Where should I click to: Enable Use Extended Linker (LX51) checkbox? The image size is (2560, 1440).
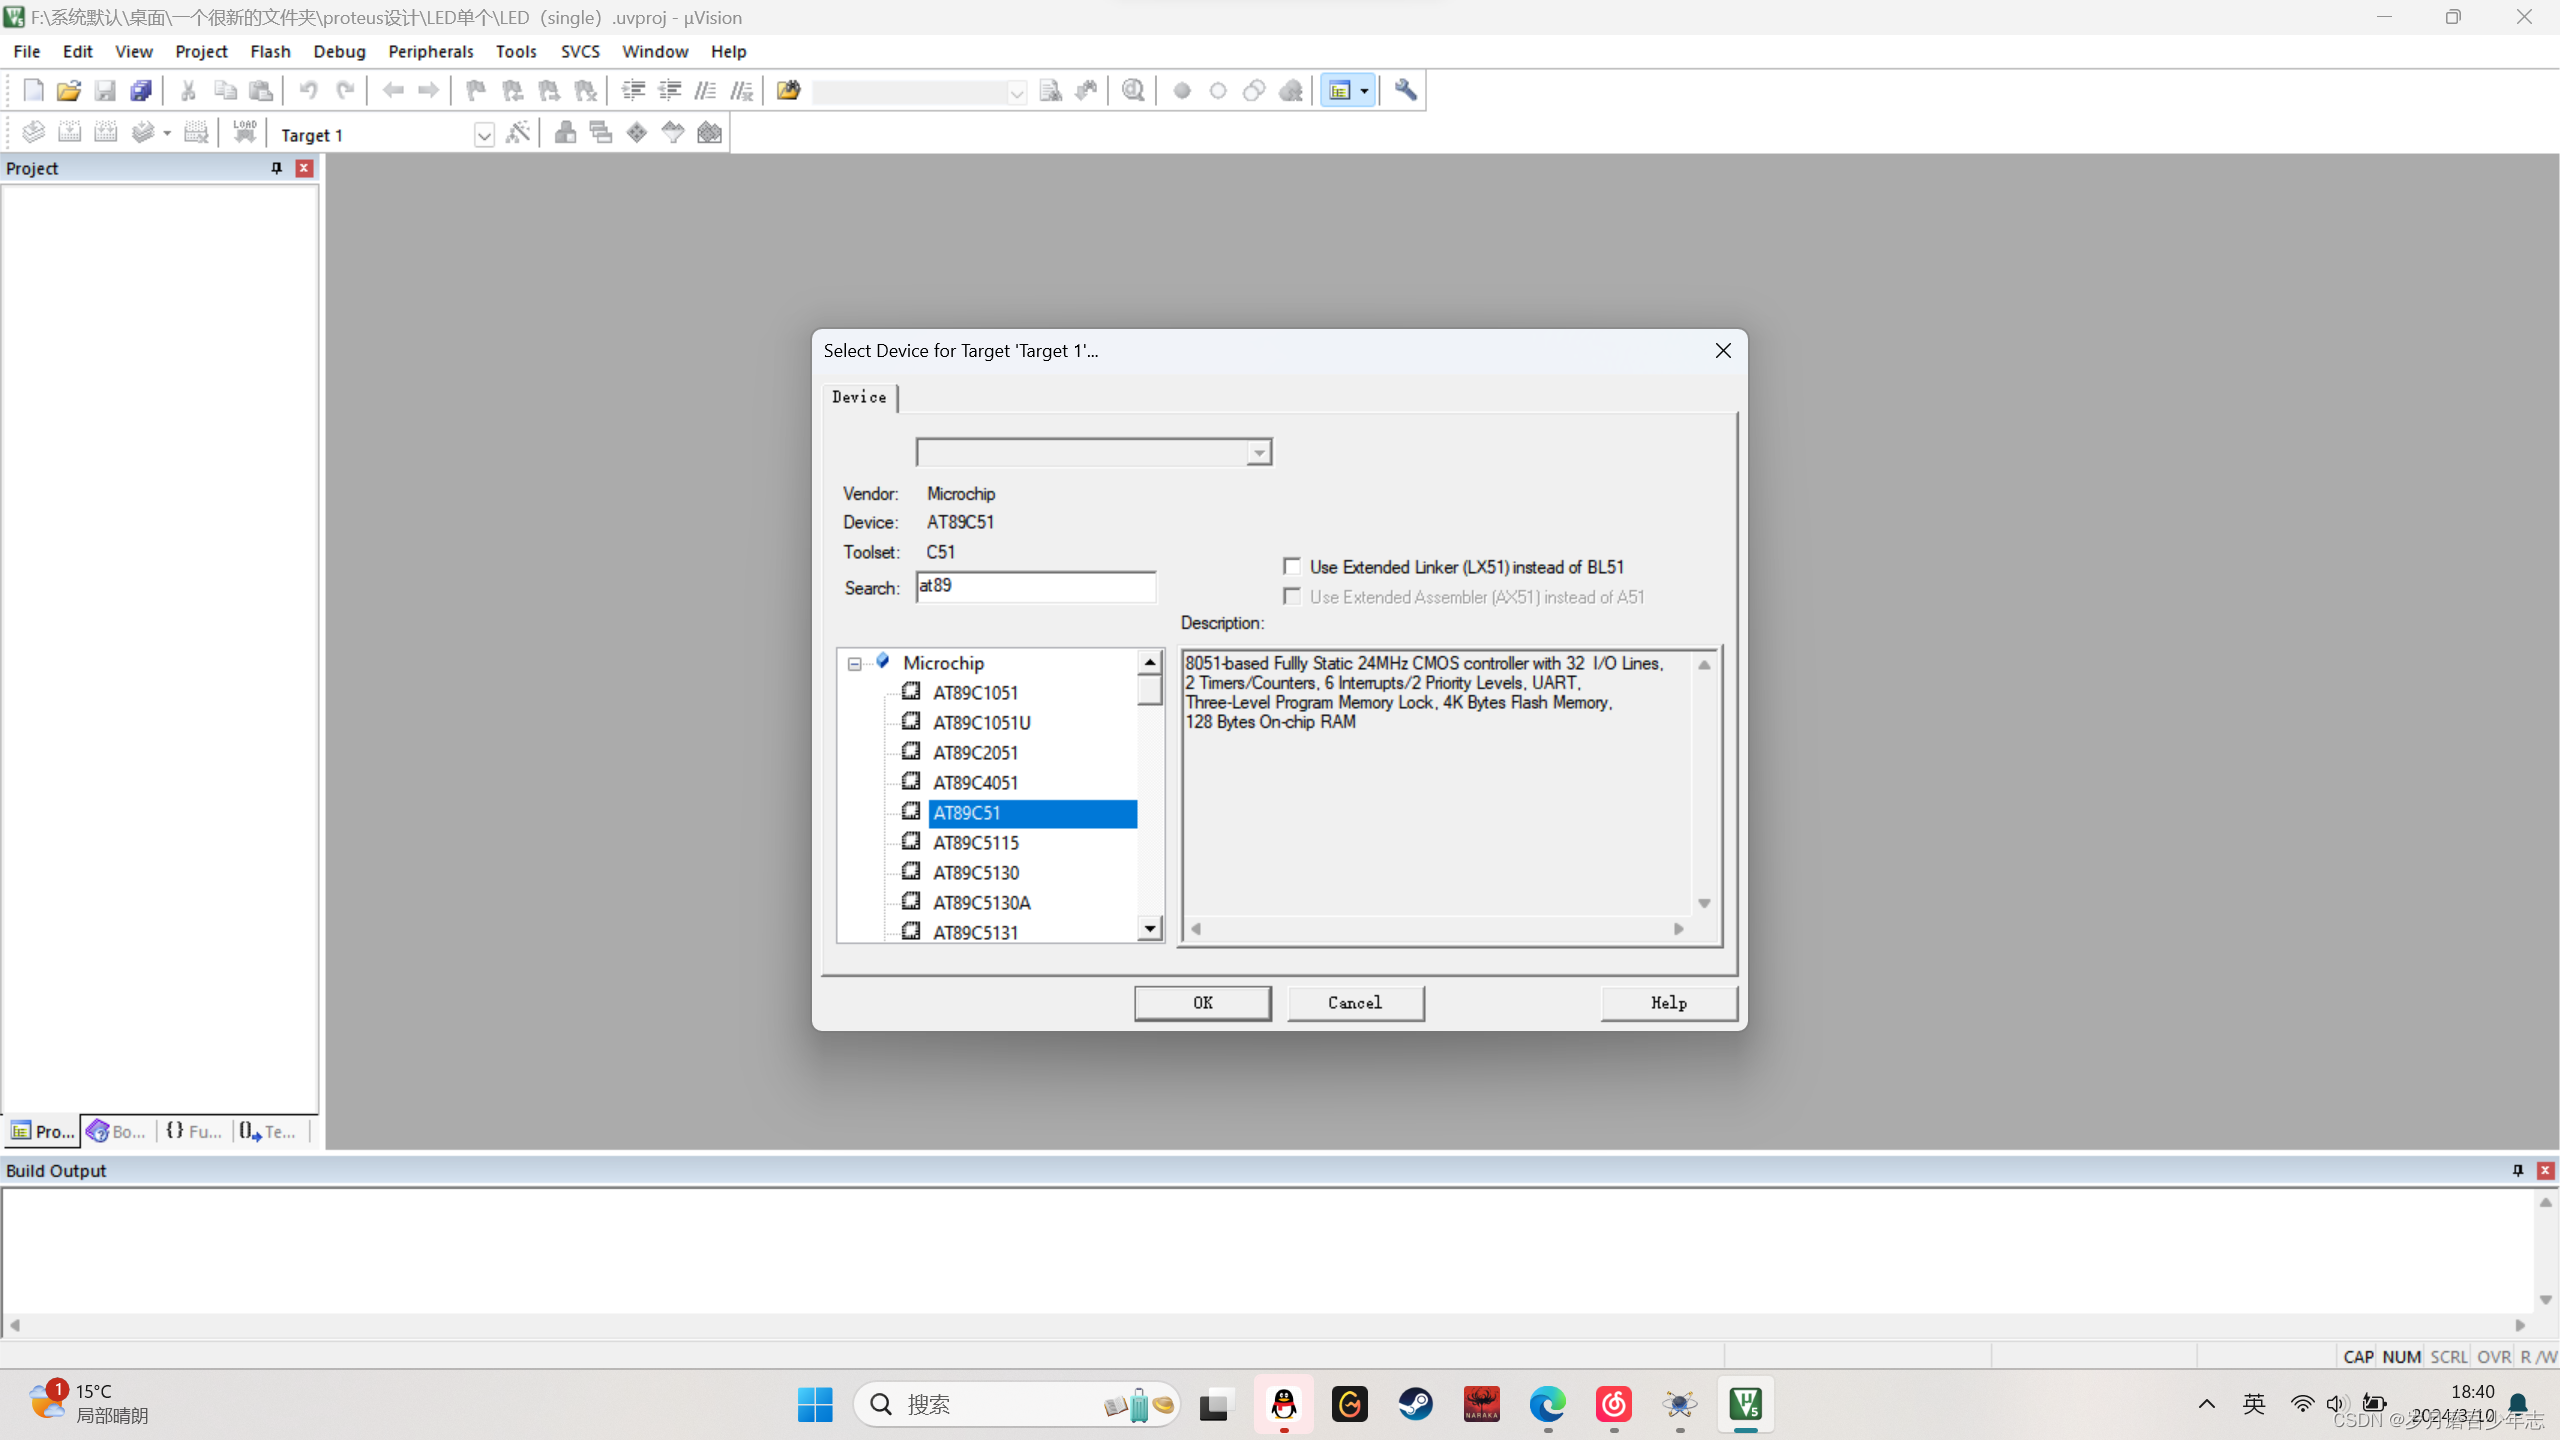coord(1292,567)
